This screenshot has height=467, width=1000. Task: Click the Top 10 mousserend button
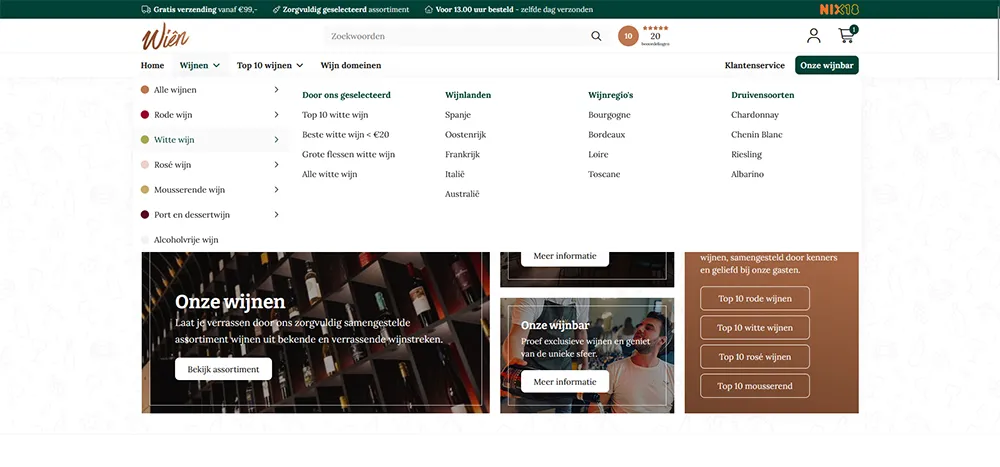click(754, 386)
